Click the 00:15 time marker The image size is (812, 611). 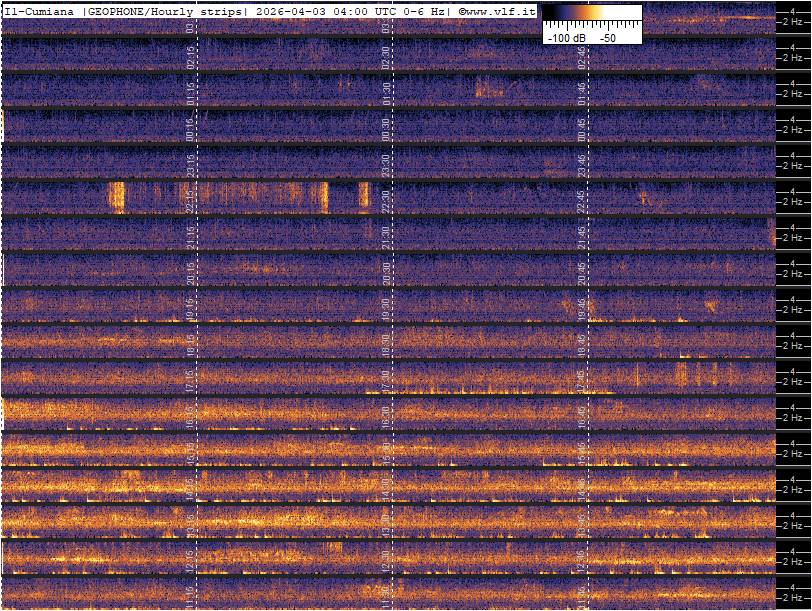tap(191, 129)
